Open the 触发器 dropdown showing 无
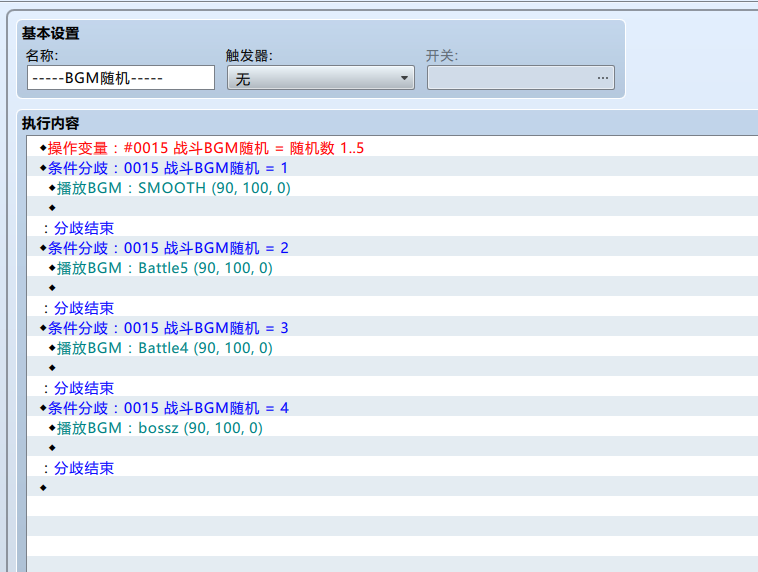Viewport: 758px width, 572px height. point(321,78)
